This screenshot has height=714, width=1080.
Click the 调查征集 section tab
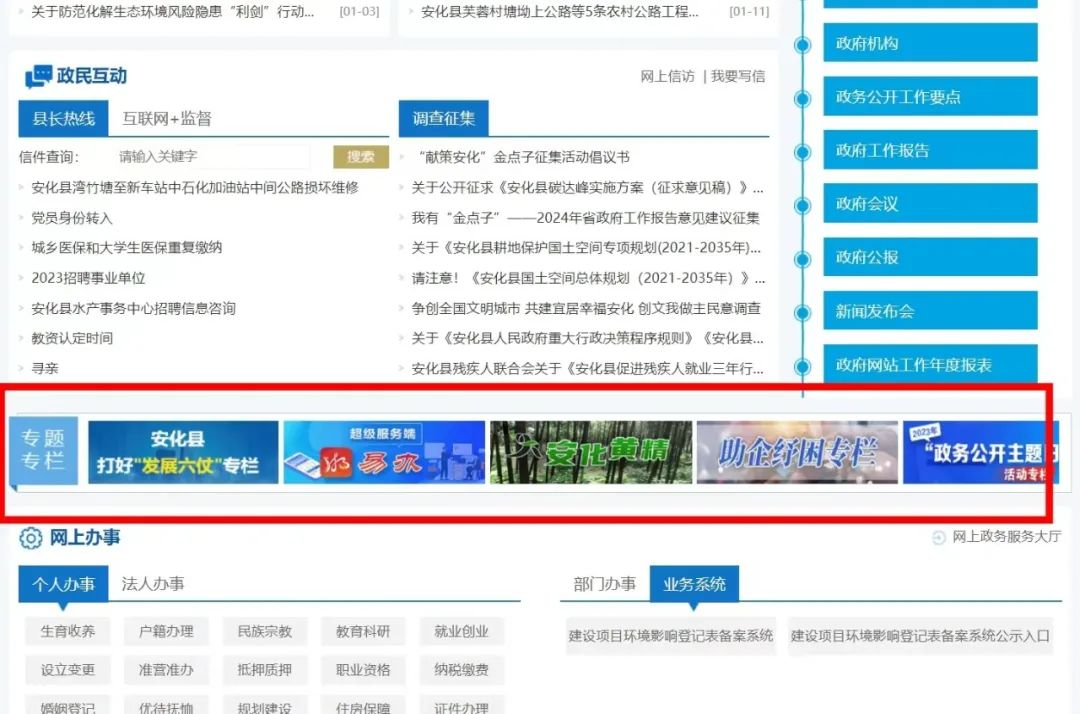(443, 118)
